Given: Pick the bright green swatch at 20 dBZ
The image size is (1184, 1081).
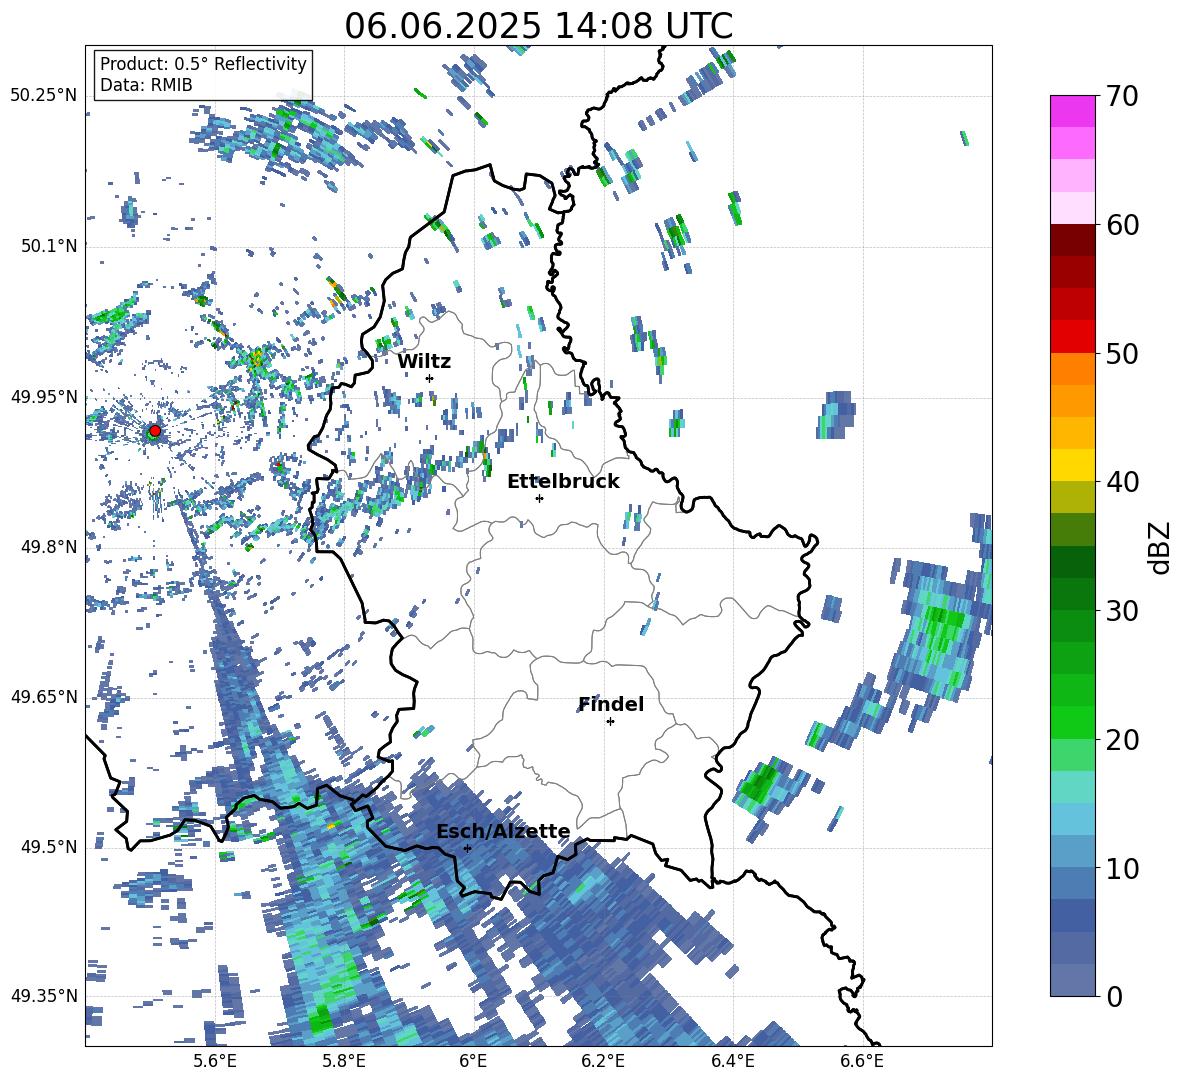Looking at the screenshot, I should tap(1072, 722).
